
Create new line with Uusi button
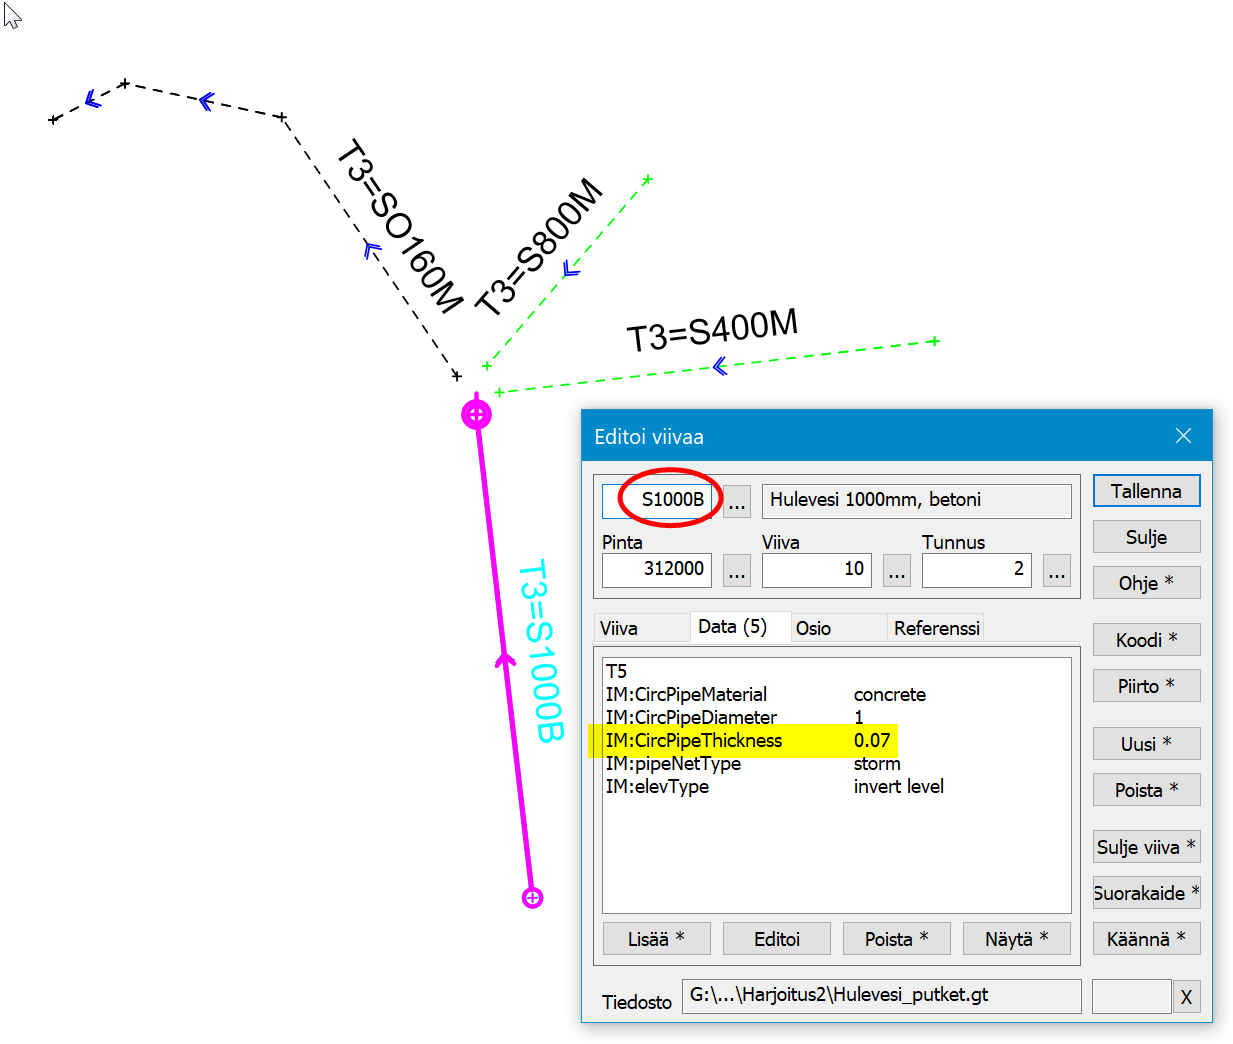tap(1146, 744)
